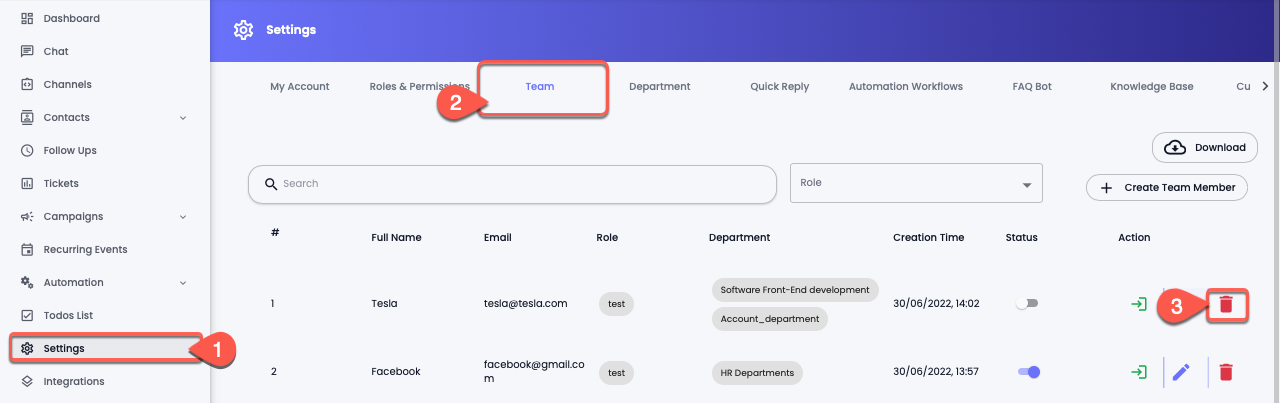Open Campaigns sidebar item
The width and height of the screenshot is (1280, 403).
click(104, 216)
